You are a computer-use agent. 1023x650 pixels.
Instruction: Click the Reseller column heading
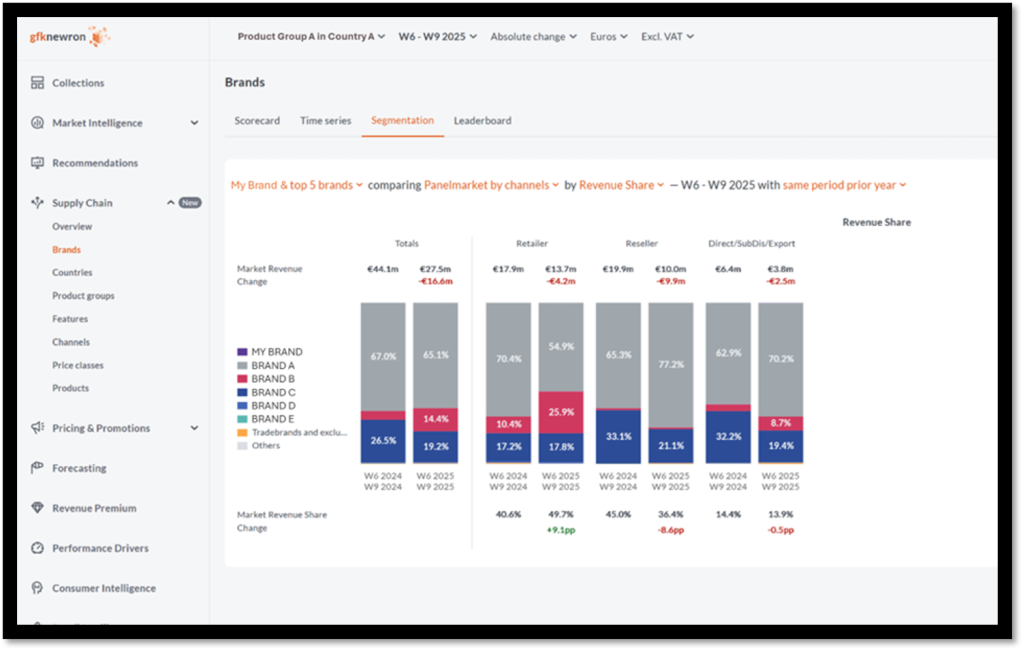click(641, 243)
